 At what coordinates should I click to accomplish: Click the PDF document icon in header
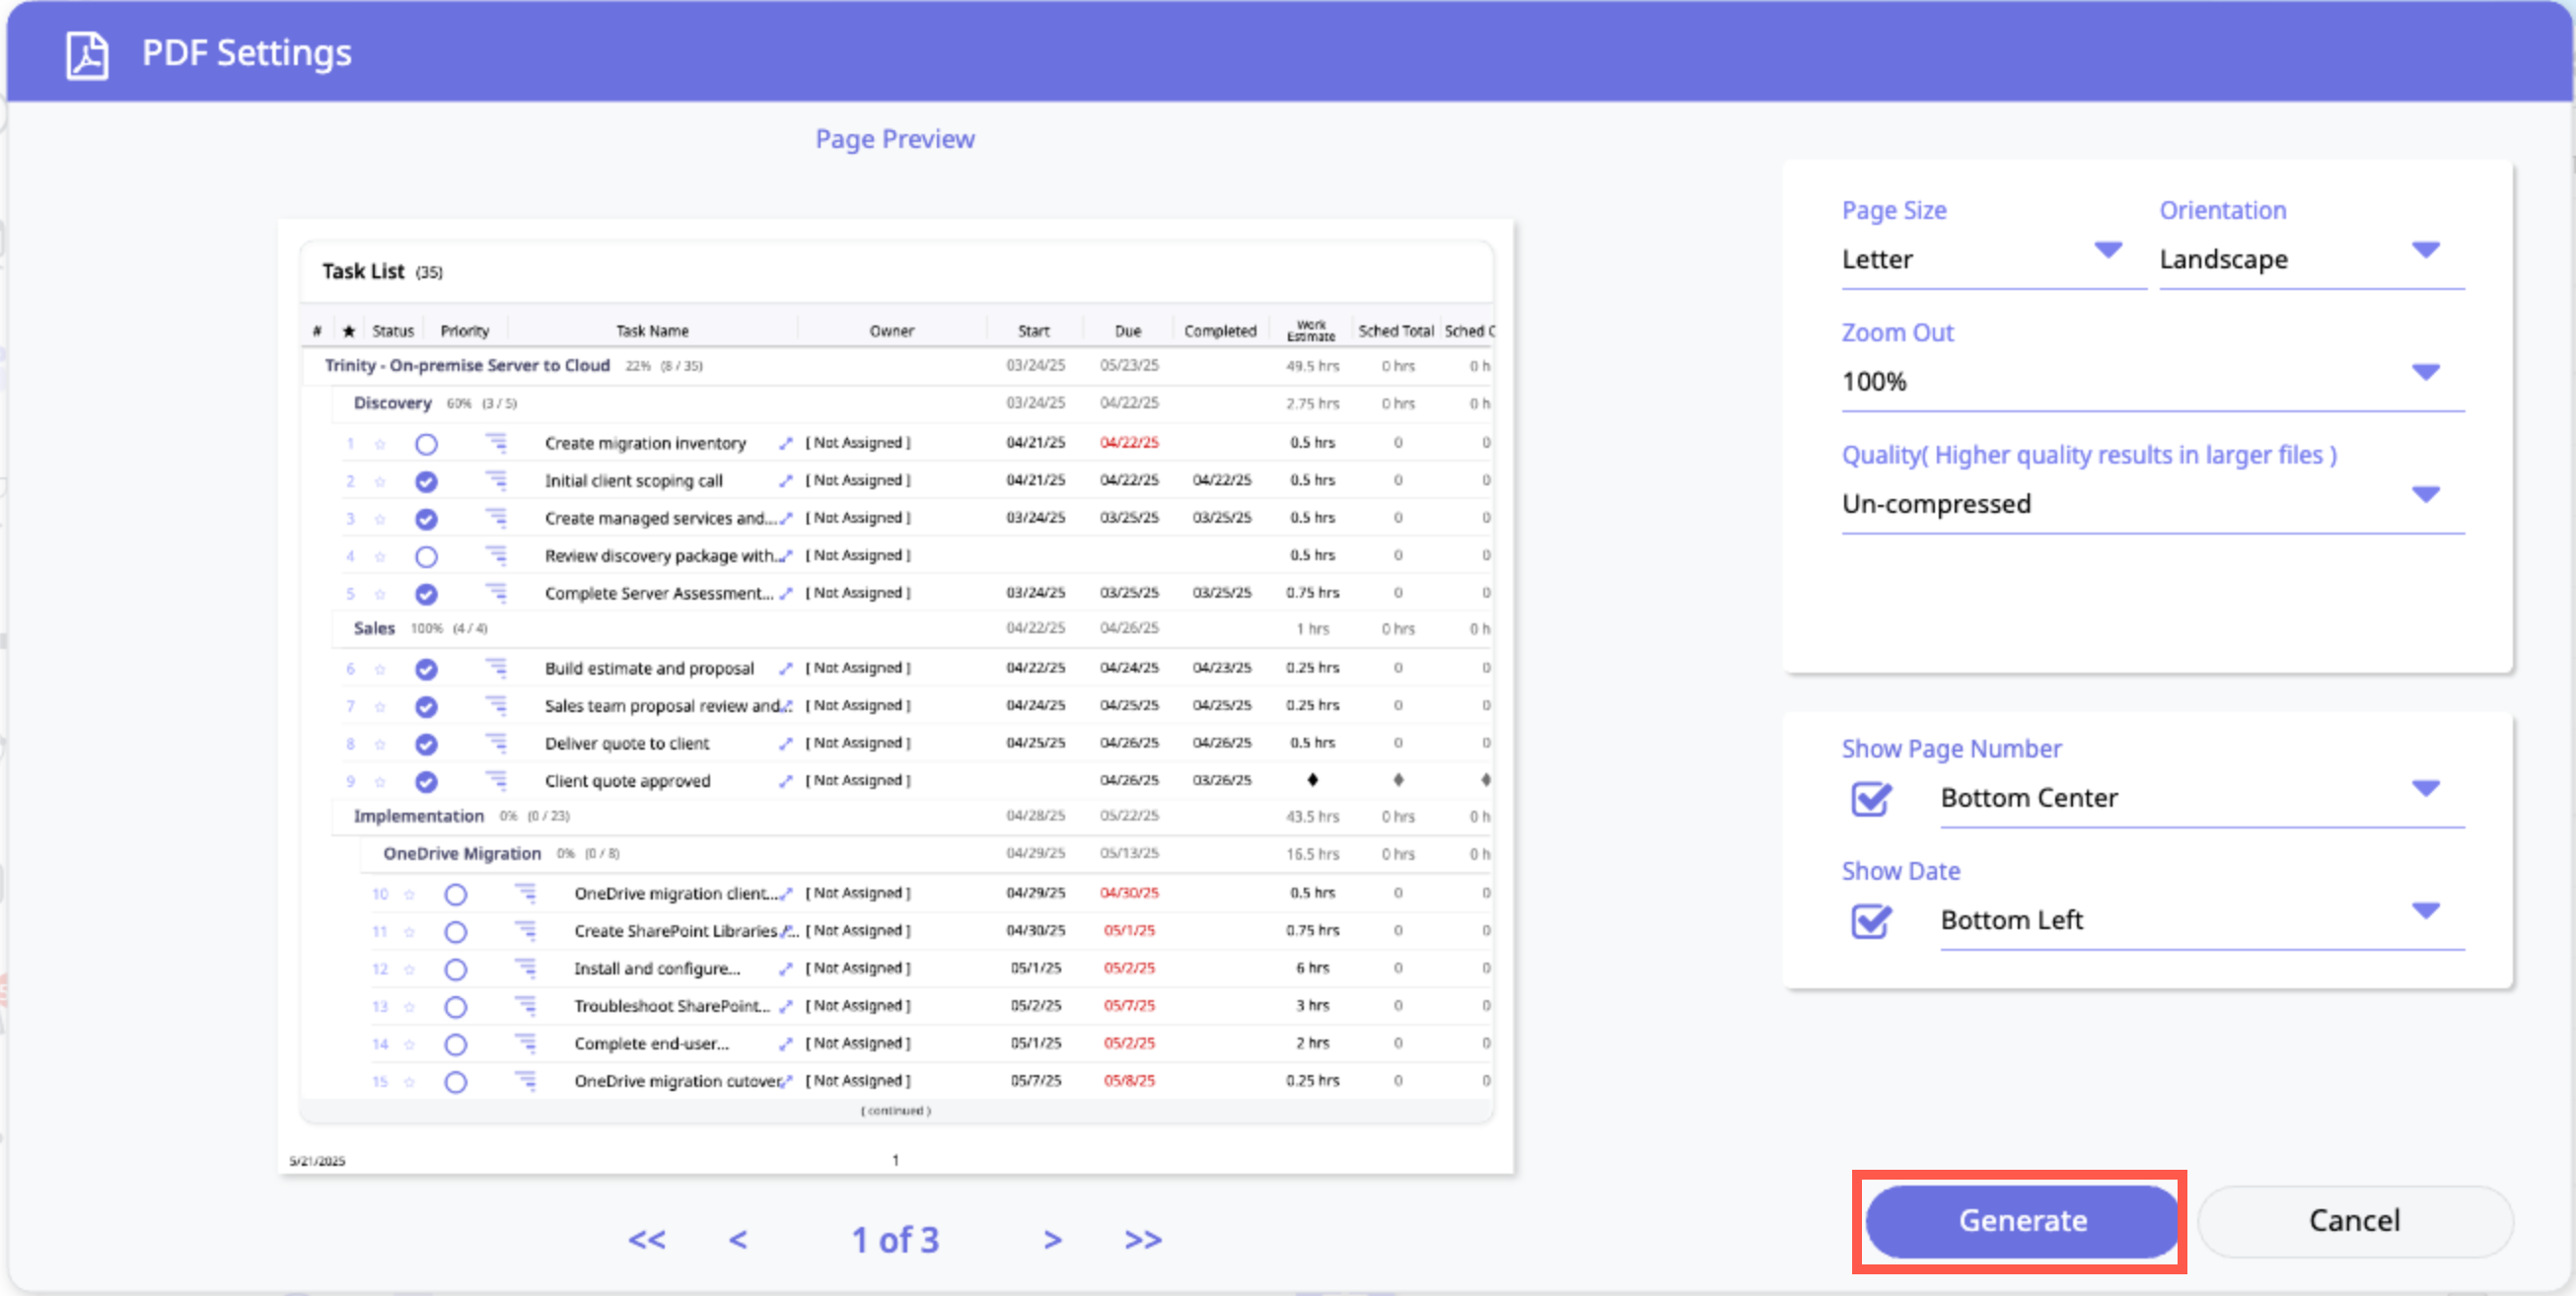87,54
